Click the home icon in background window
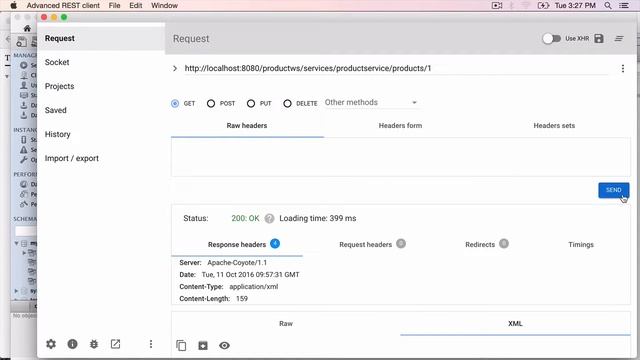 (27, 29)
